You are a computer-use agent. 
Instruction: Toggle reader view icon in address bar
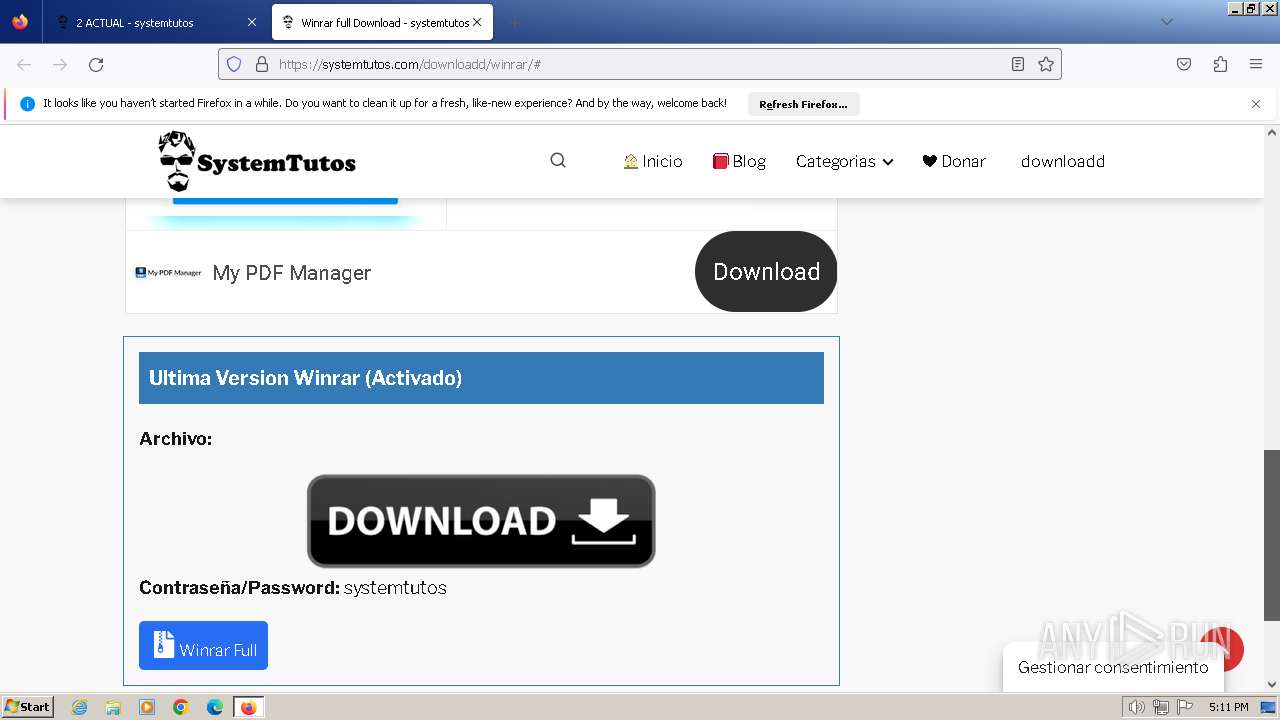1018,64
